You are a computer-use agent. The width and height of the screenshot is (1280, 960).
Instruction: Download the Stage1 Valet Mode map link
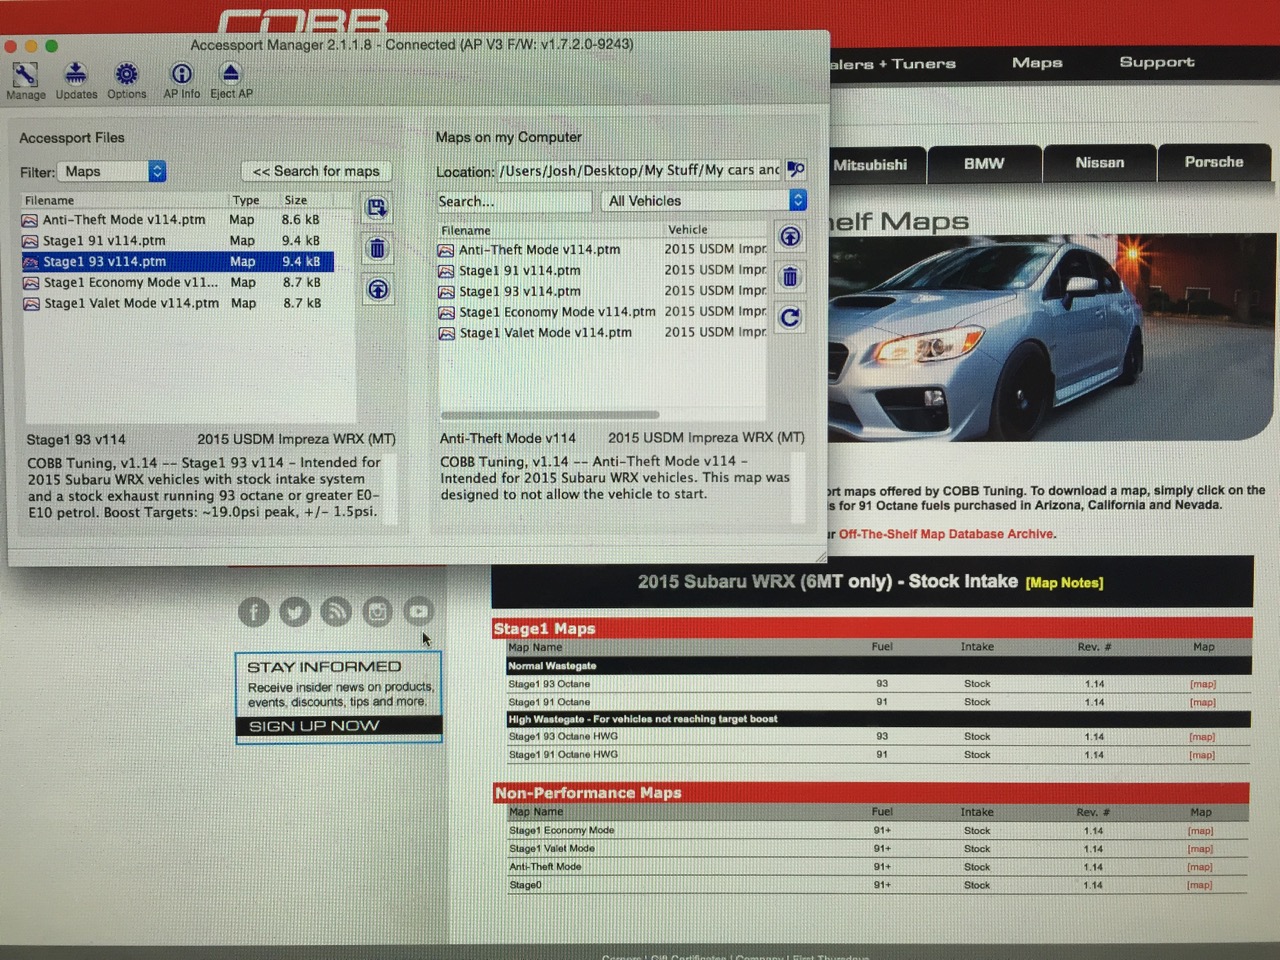[x=1200, y=849]
